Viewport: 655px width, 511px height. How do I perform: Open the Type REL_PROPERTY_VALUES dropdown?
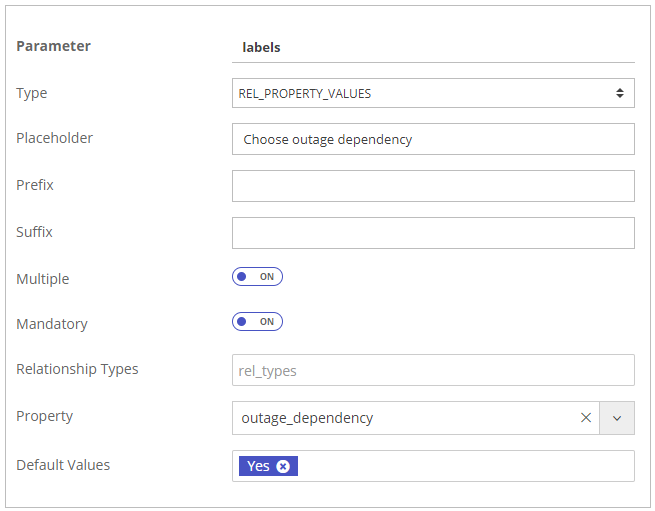(420, 93)
